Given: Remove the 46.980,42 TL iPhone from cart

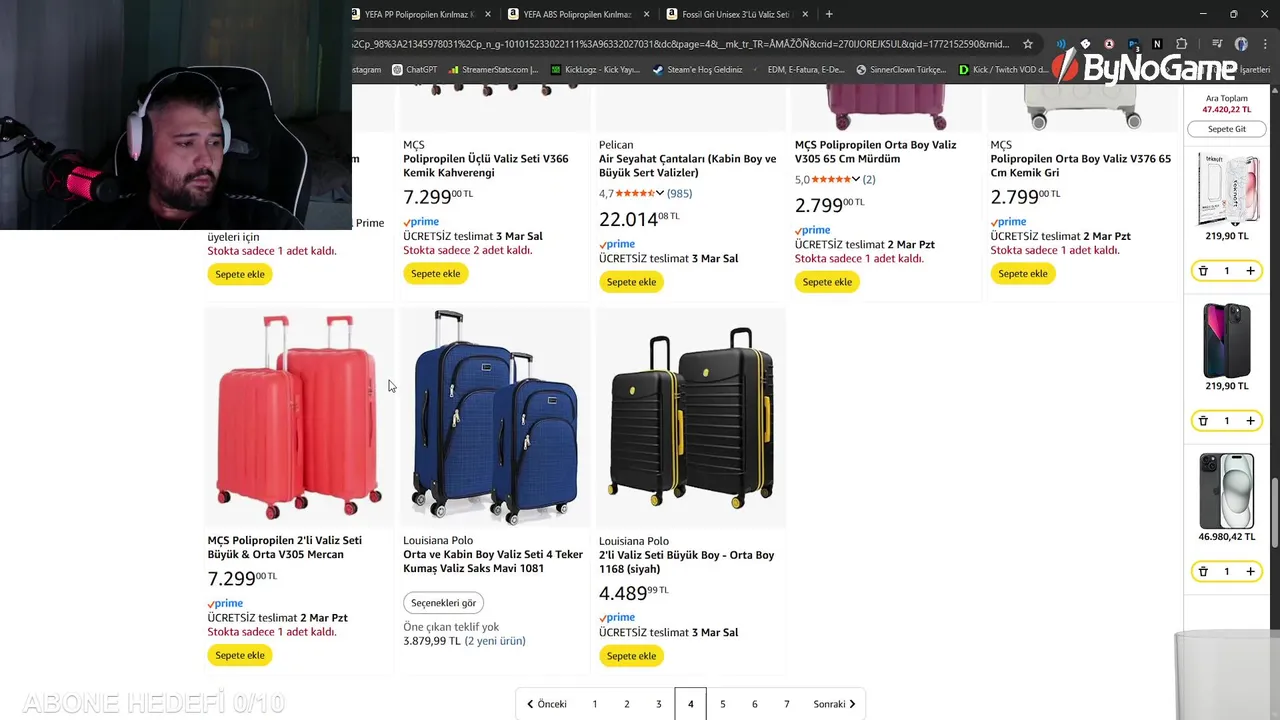Looking at the screenshot, I should coord(1203,571).
